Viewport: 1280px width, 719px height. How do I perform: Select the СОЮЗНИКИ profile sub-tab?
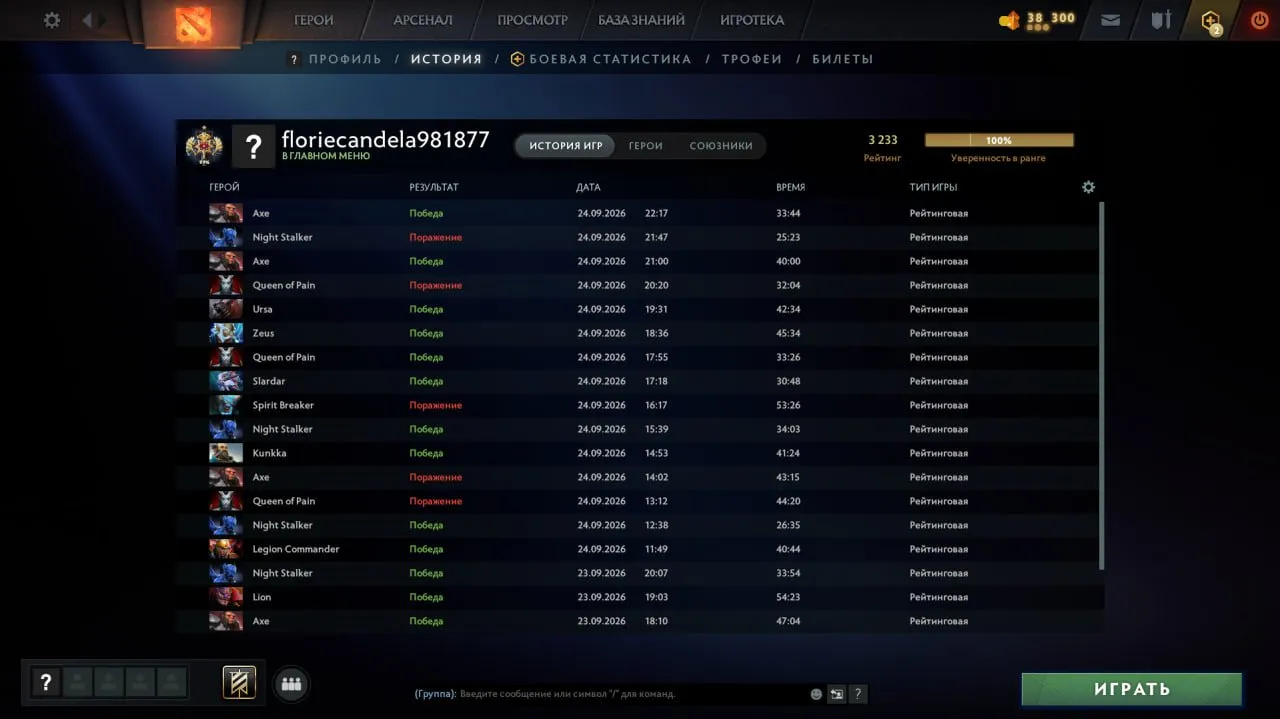coord(721,146)
